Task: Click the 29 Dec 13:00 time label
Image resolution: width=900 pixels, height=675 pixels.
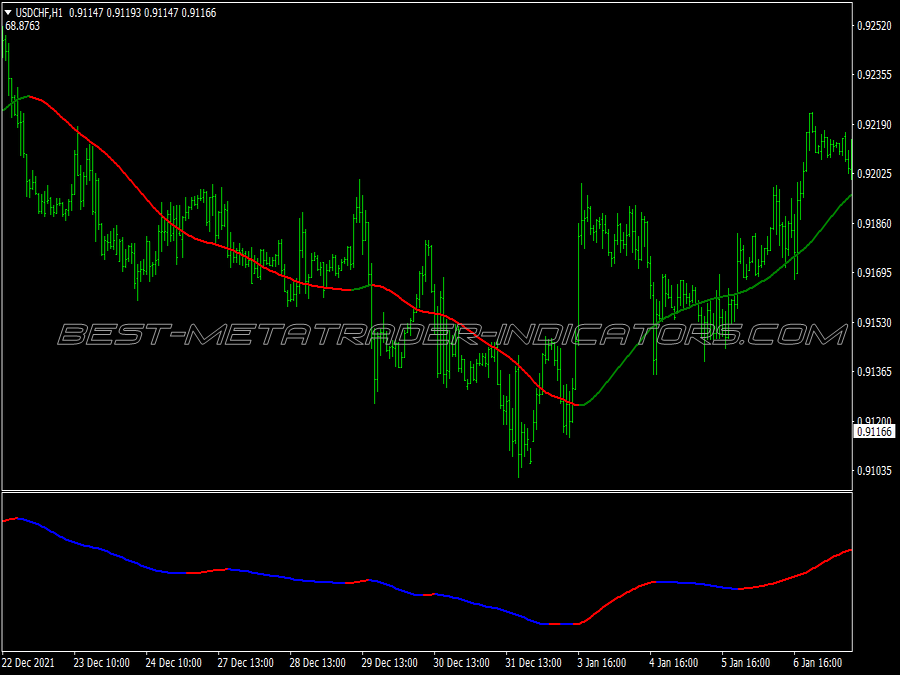Action: [x=390, y=663]
